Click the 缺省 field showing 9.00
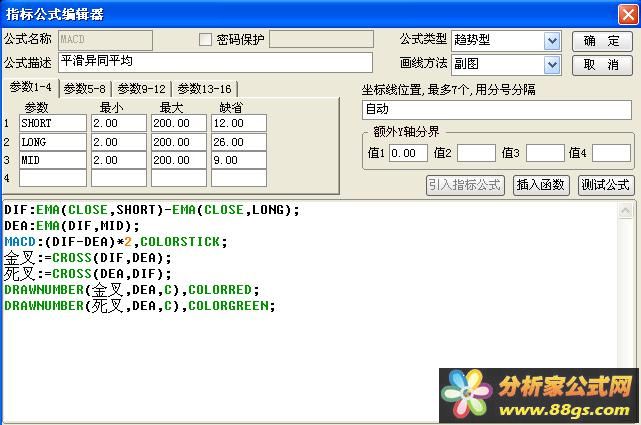The image size is (641, 425). pos(239,160)
